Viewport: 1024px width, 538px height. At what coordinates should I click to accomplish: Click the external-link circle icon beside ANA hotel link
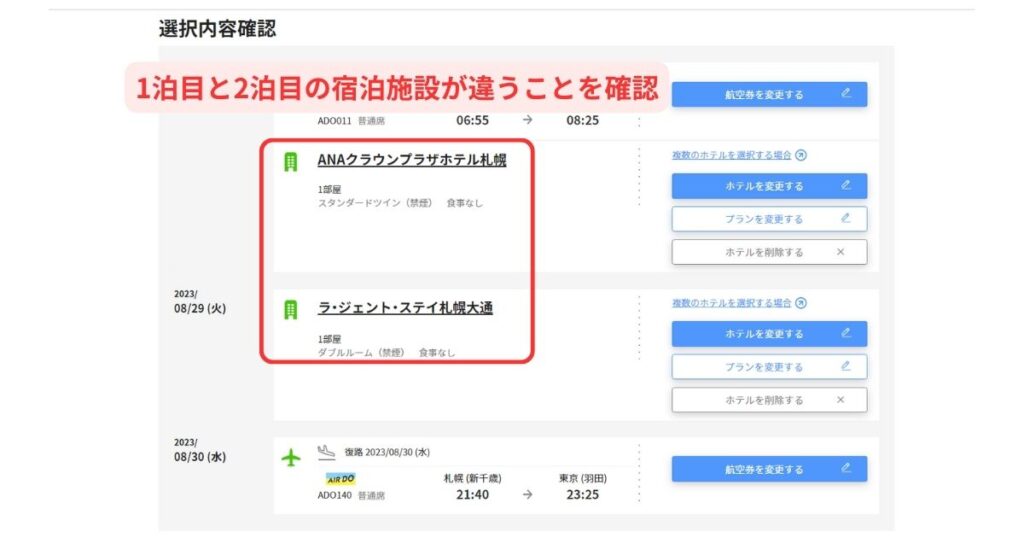point(801,155)
